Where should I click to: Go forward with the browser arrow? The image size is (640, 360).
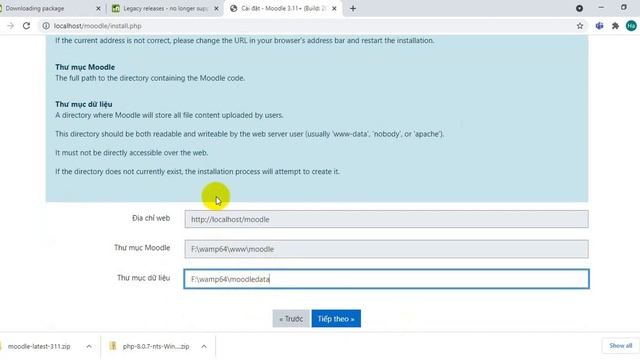tap(11, 26)
